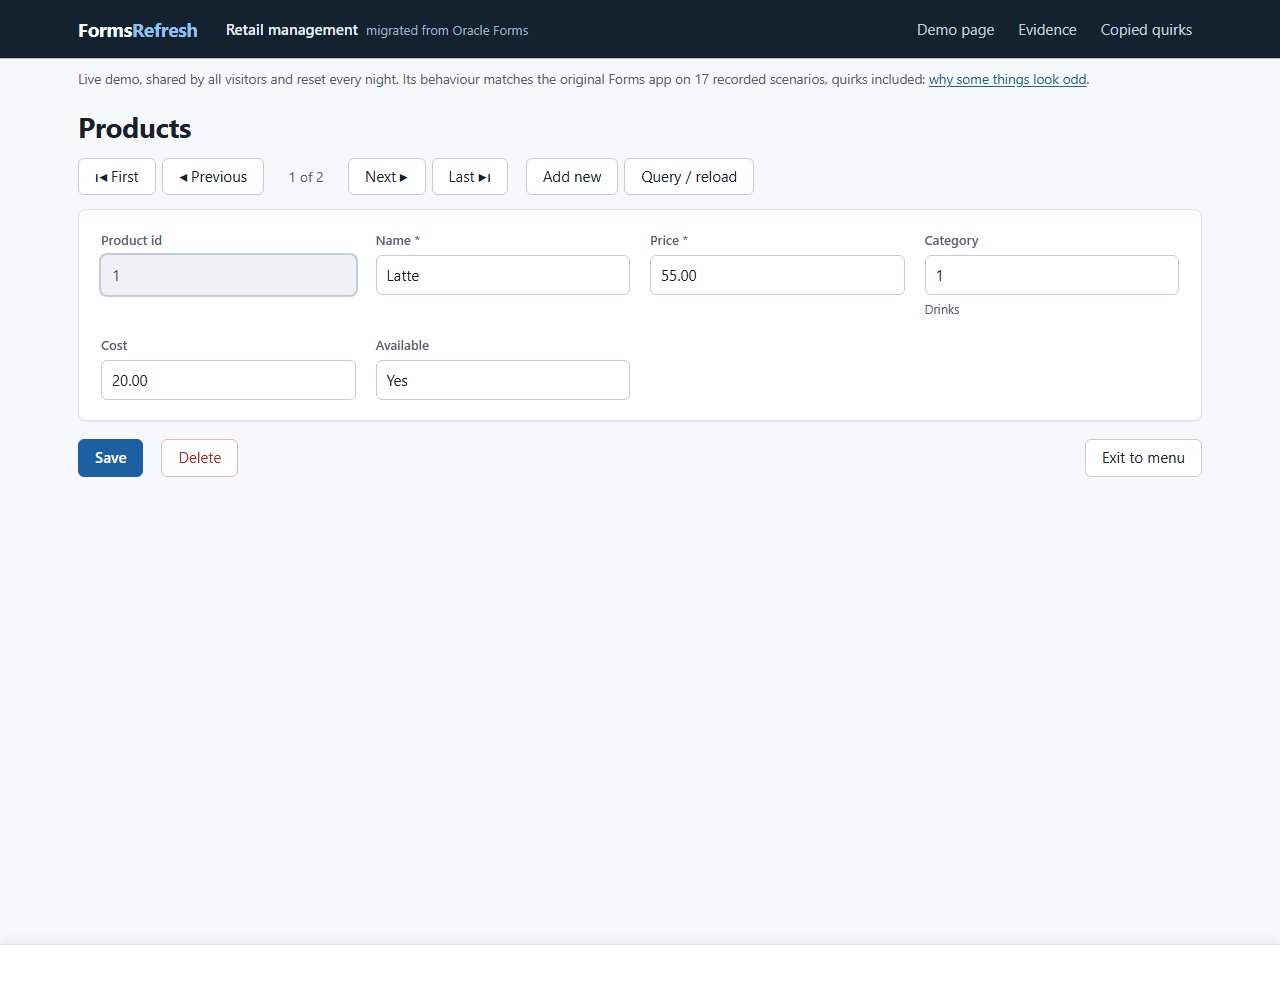Open the Copied quirks nav link
This screenshot has width=1280, height=1000.
(x=1146, y=30)
